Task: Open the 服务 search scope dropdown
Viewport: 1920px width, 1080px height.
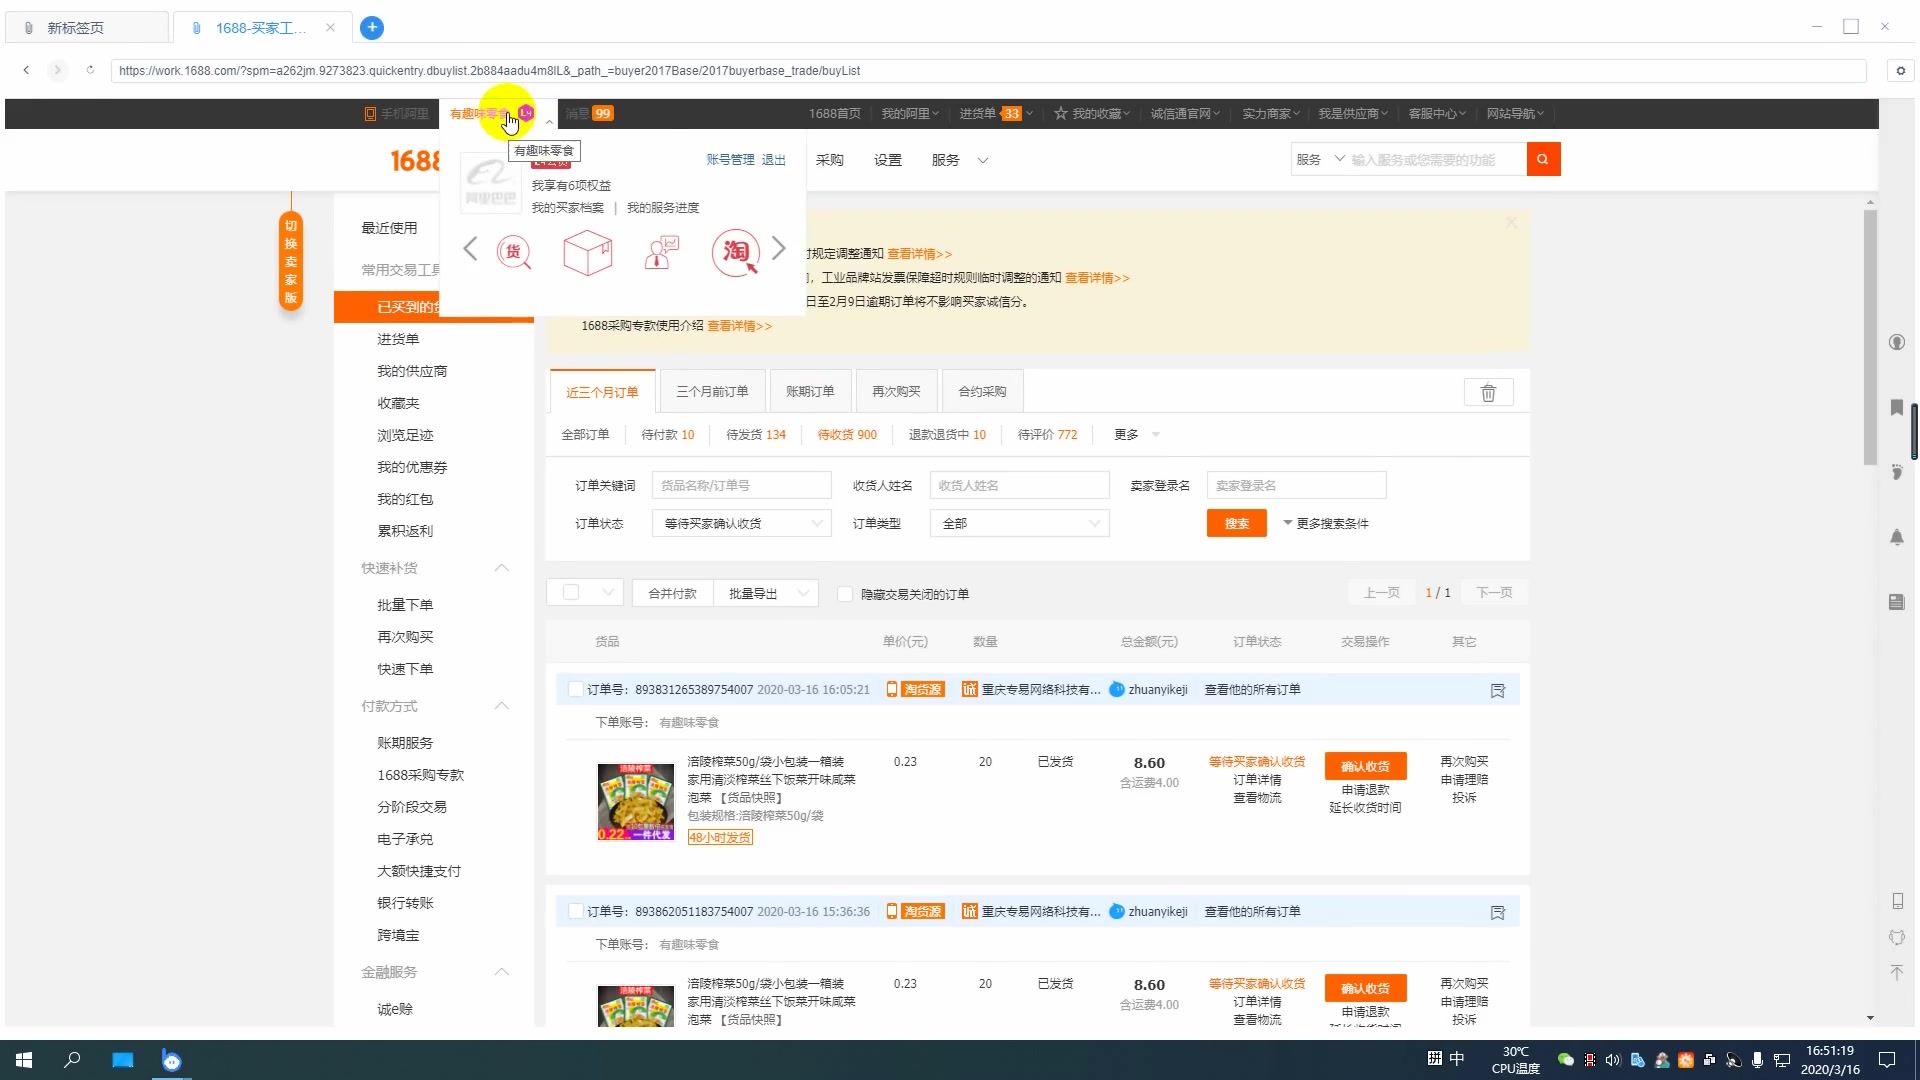Action: (1320, 159)
